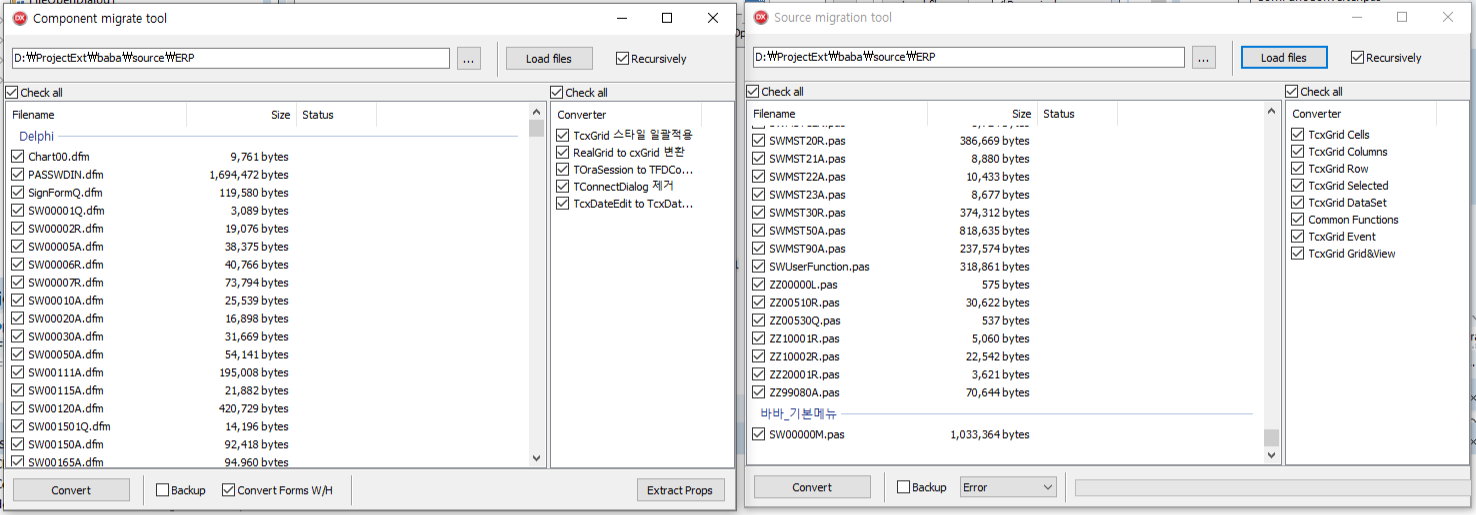Click file list scrollbar thumb in Source migration tool
Image resolution: width=1476 pixels, height=515 pixels.
tap(1271, 438)
